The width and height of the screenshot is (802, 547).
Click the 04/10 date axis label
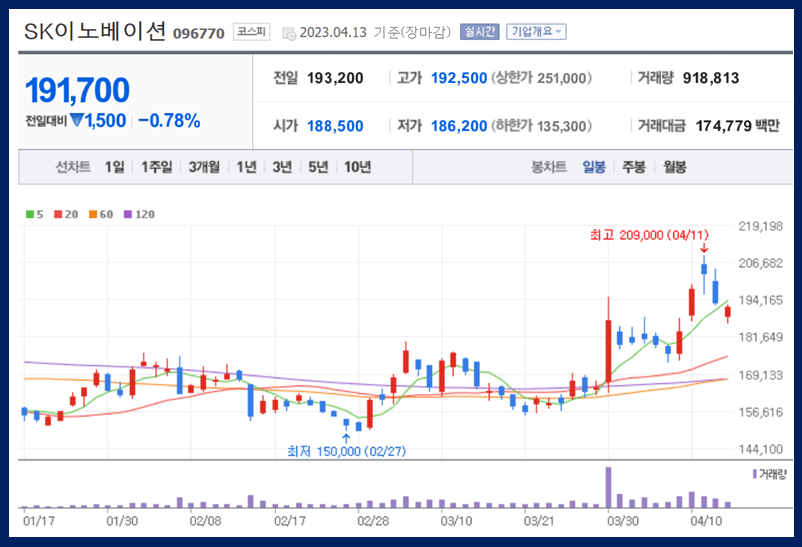point(706,521)
